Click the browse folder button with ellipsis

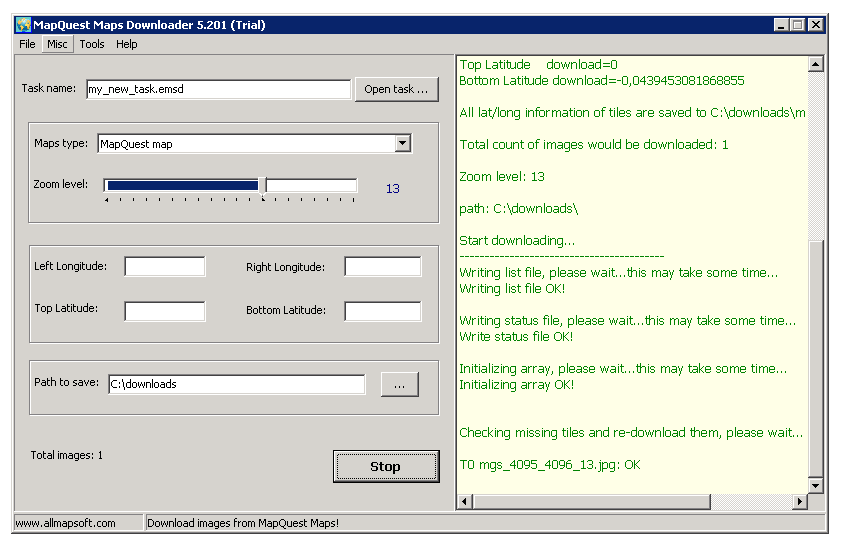(400, 384)
